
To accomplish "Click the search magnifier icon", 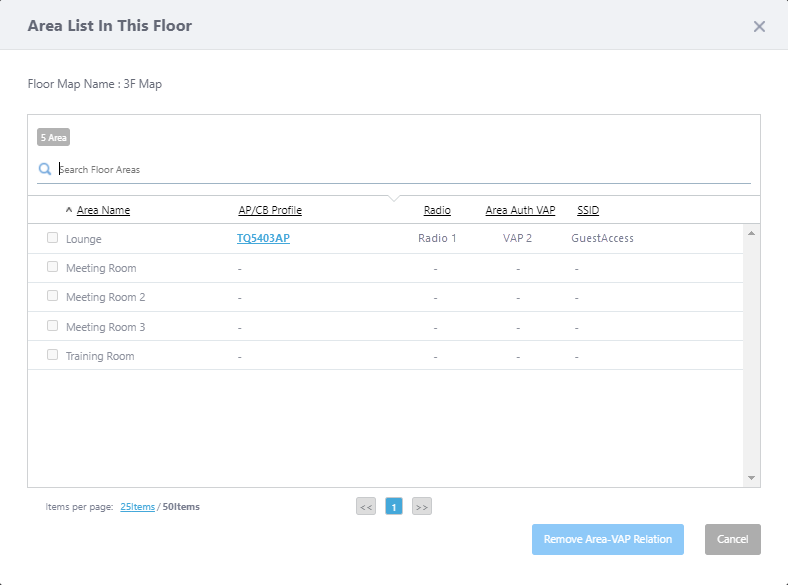I will (44, 169).
